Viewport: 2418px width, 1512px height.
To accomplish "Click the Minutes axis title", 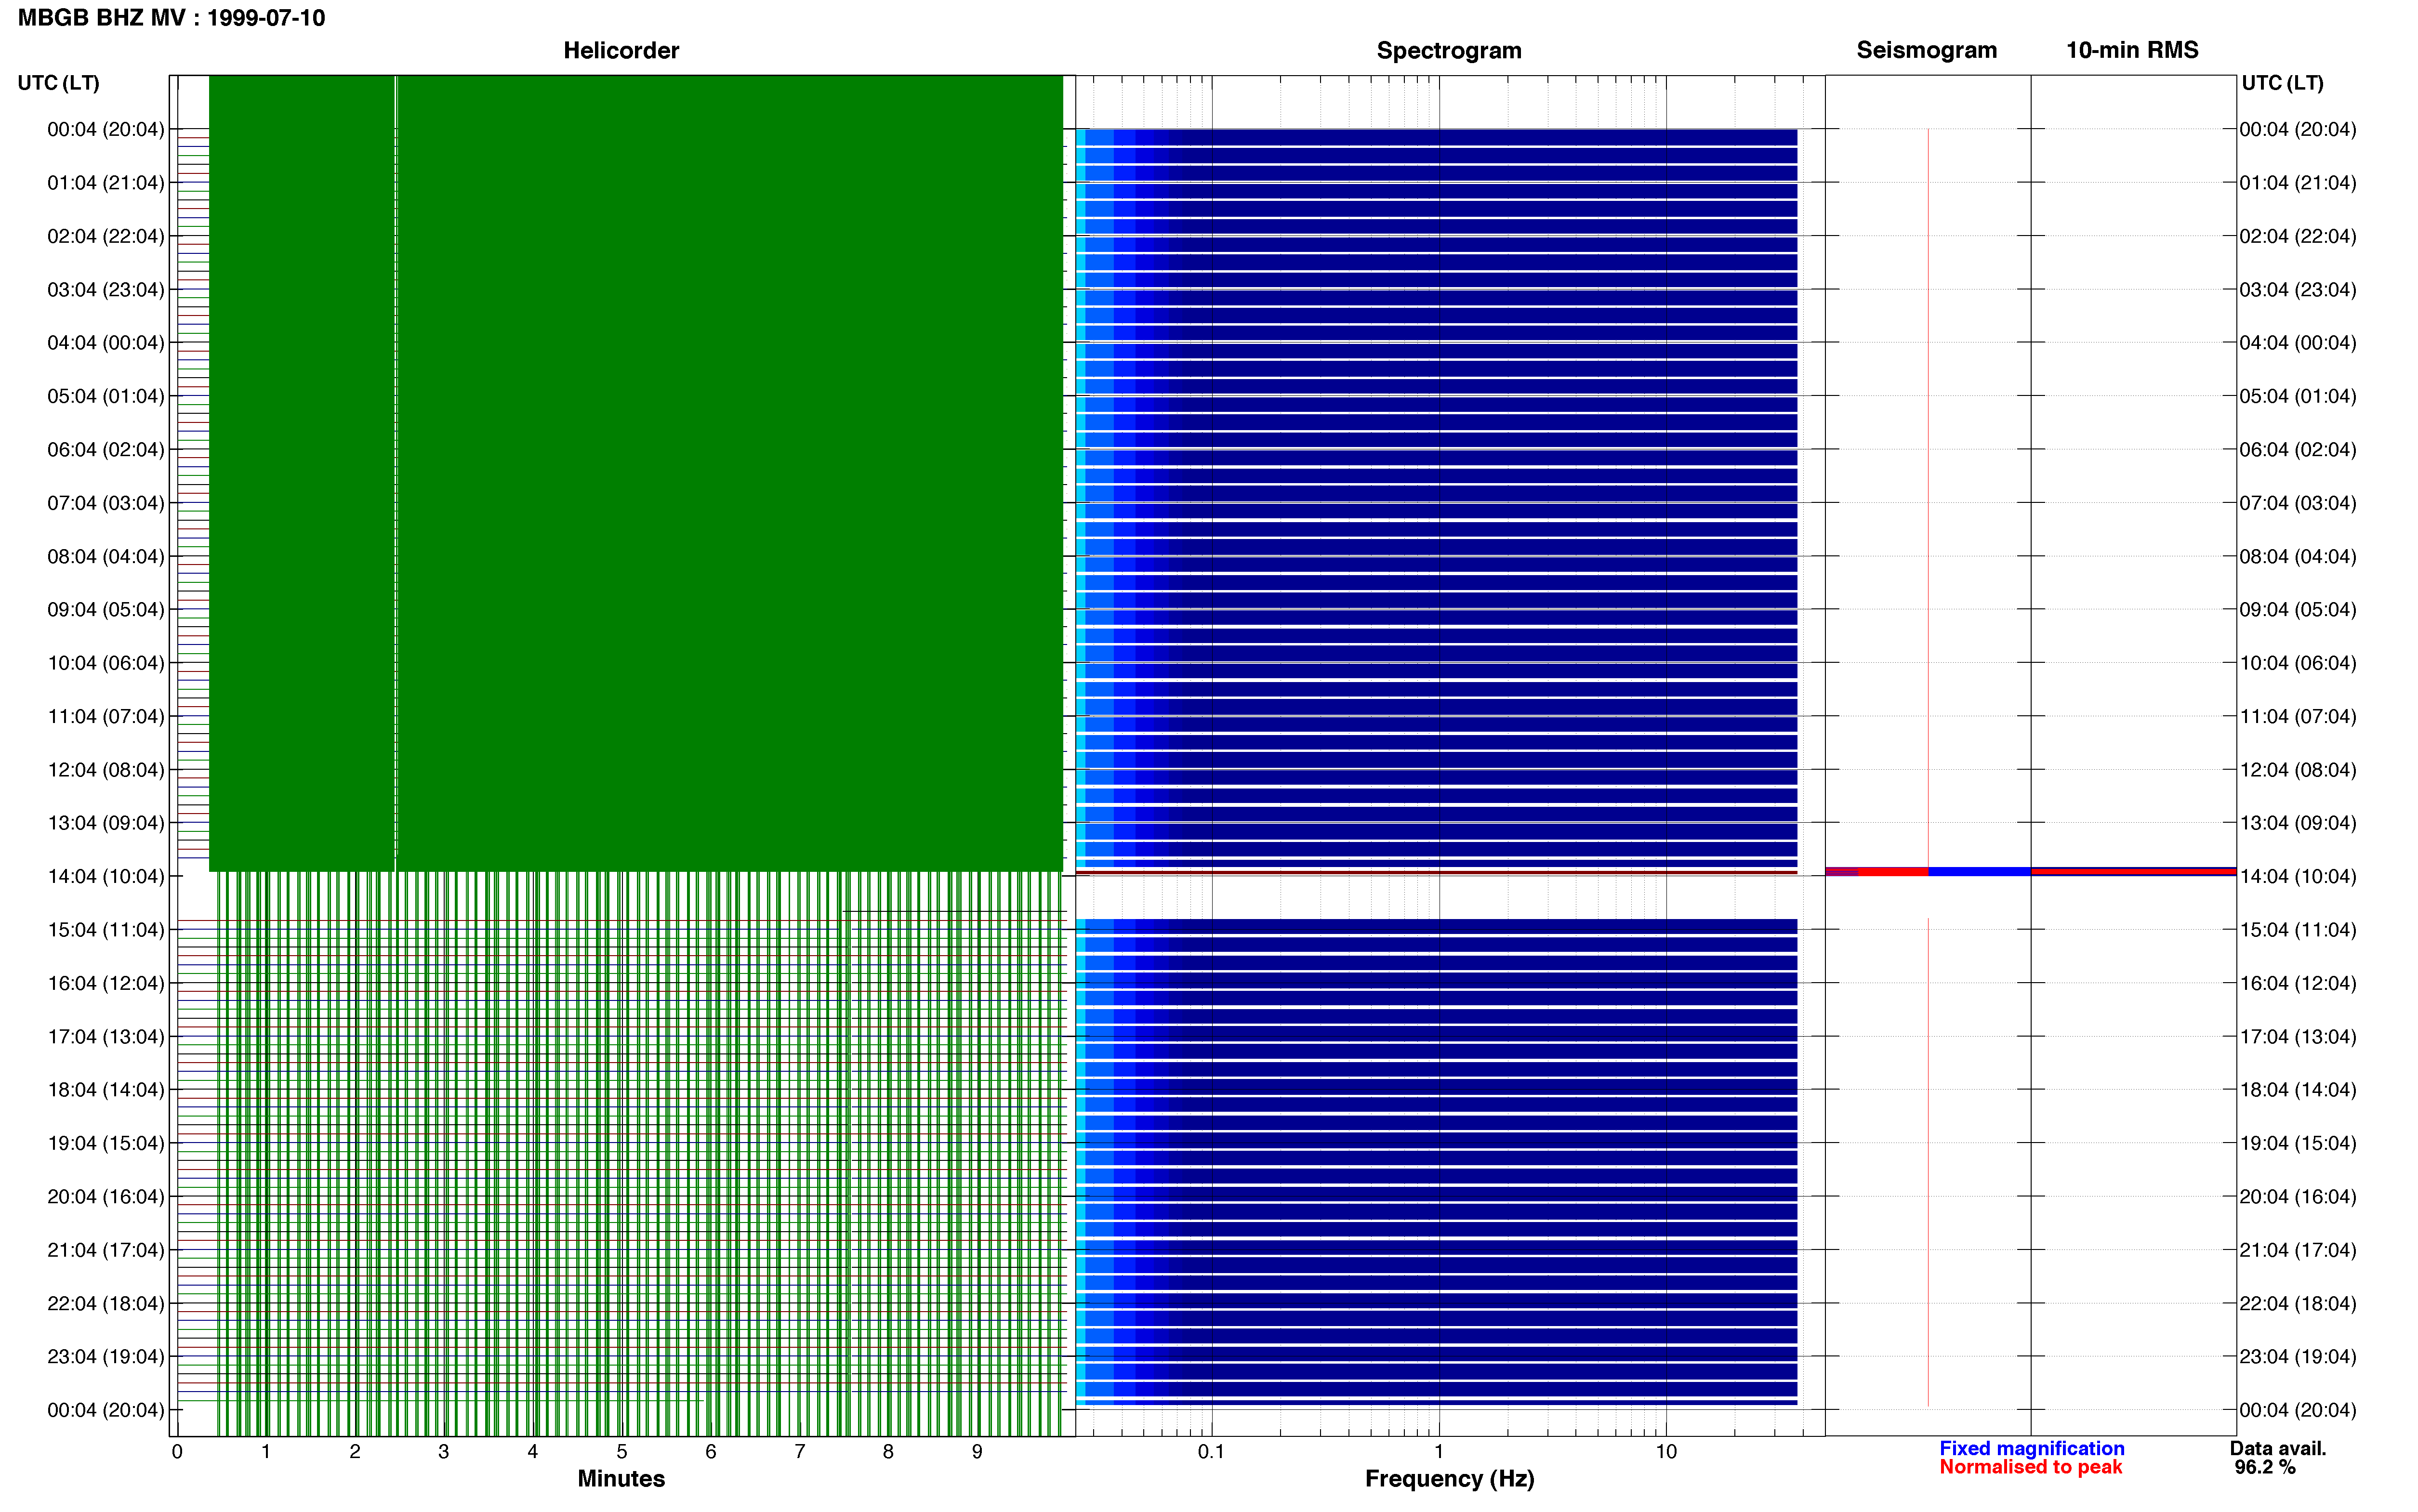I will pos(621,1478).
